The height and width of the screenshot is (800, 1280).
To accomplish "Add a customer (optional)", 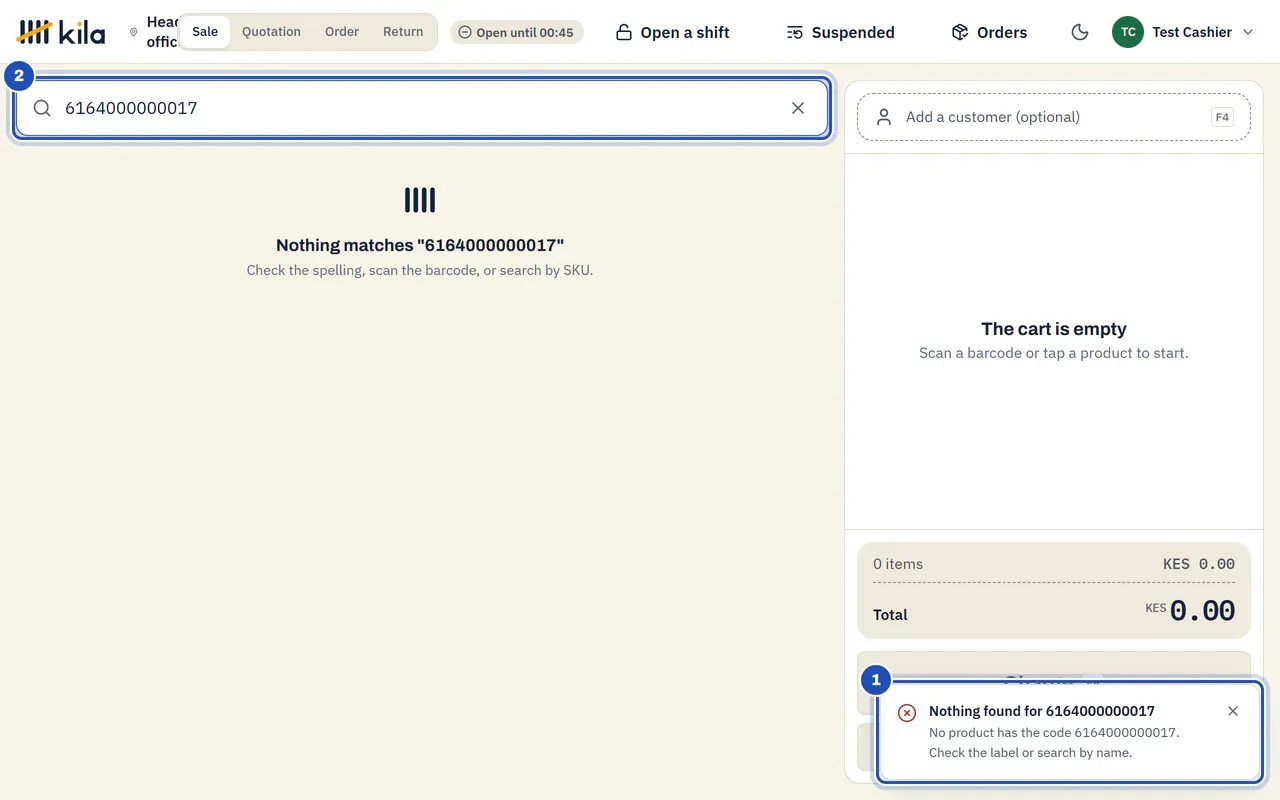I will pyautogui.click(x=1054, y=117).
